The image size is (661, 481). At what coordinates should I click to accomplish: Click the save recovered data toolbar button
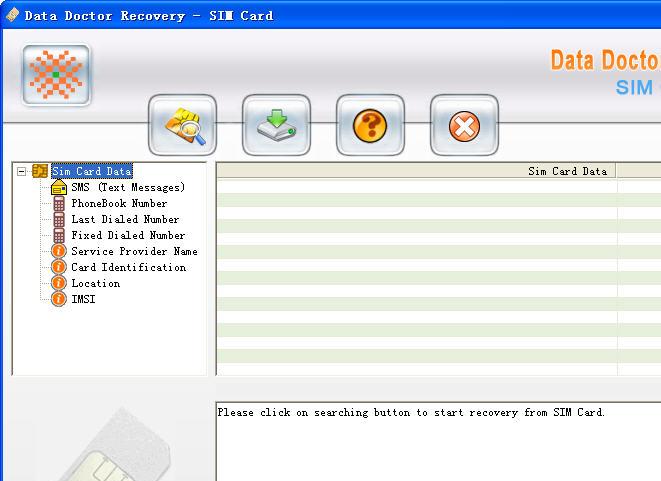pos(276,125)
